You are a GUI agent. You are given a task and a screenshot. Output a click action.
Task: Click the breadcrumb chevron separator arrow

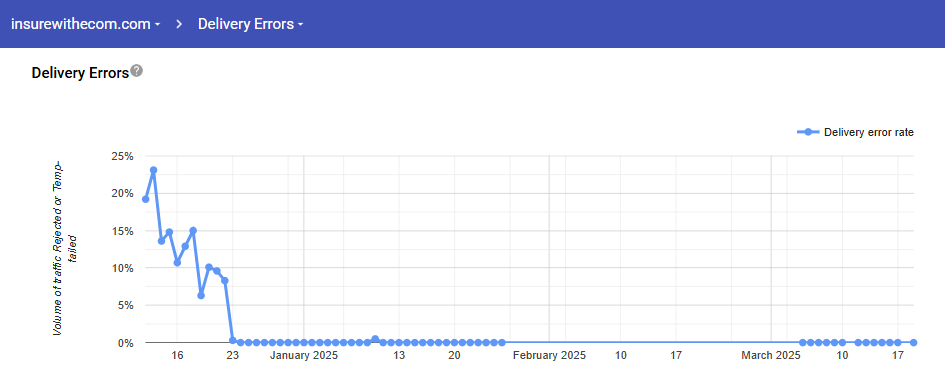180,24
